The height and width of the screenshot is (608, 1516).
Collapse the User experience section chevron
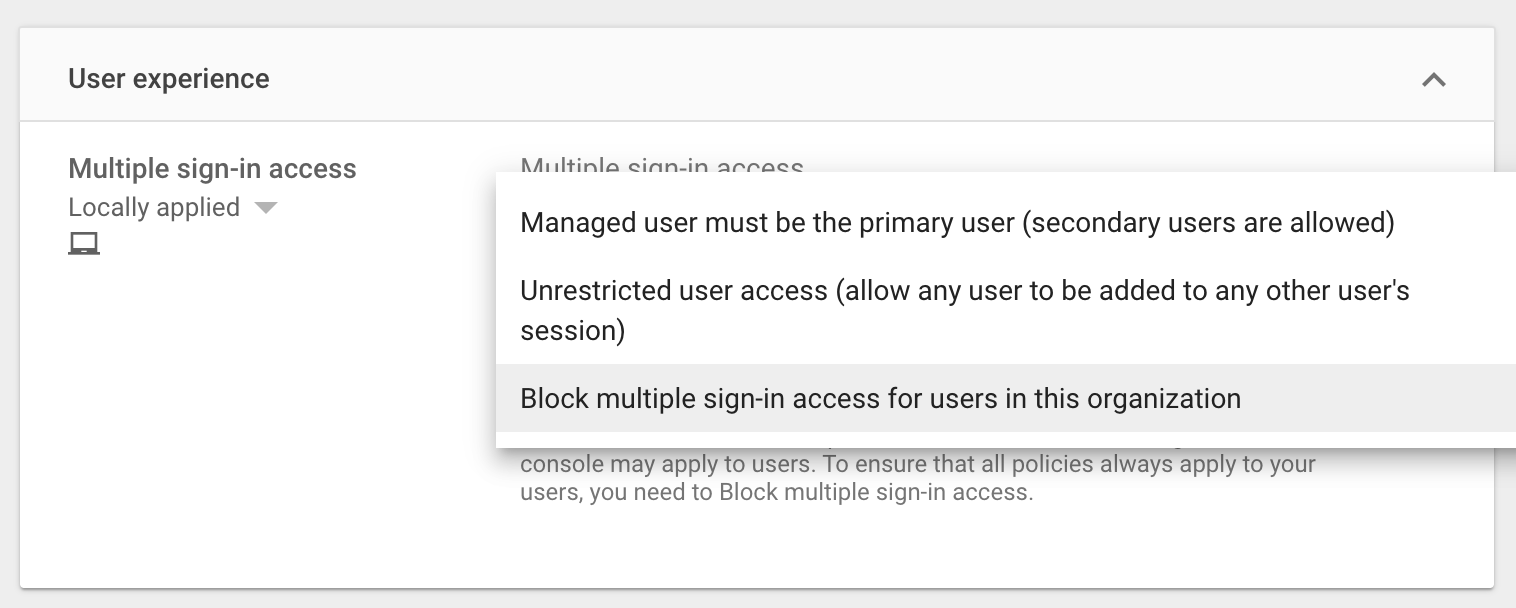tap(1433, 80)
